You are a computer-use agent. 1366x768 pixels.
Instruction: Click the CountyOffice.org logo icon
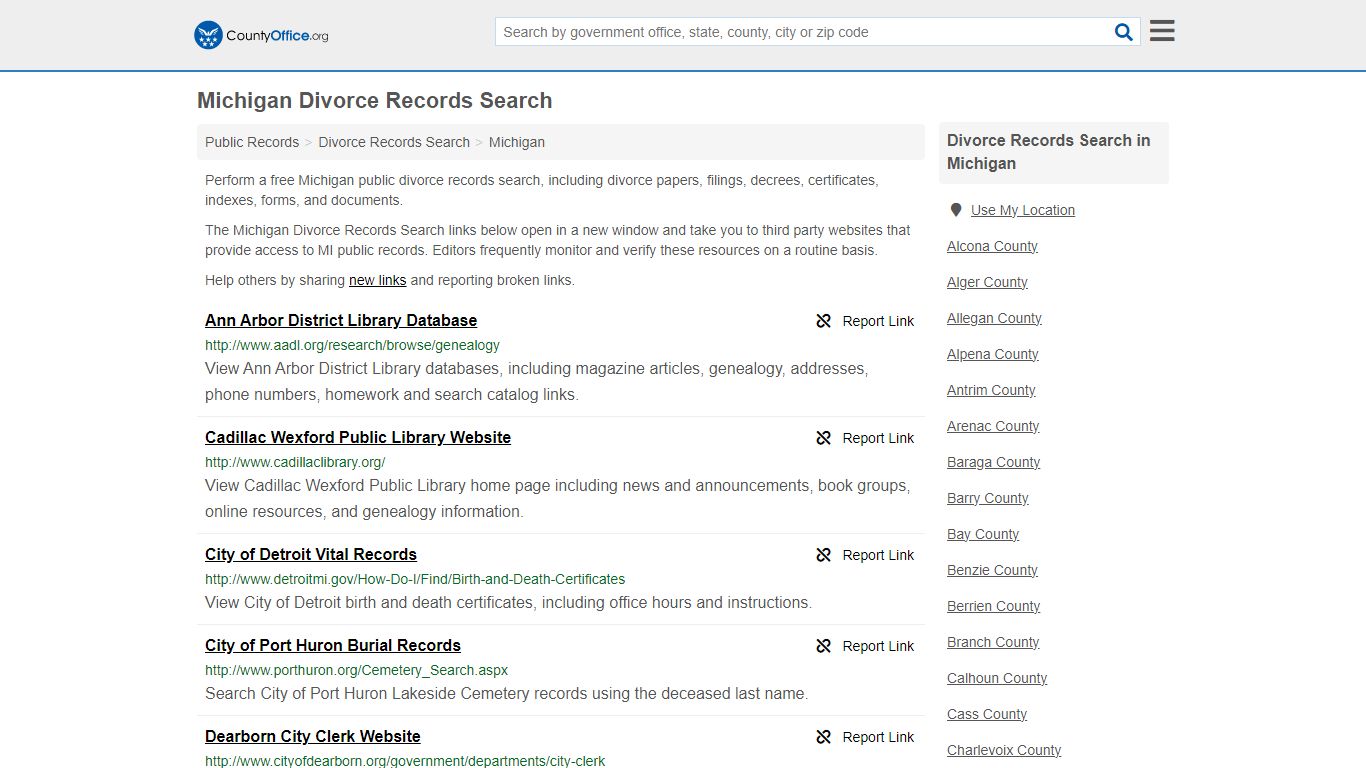click(208, 35)
